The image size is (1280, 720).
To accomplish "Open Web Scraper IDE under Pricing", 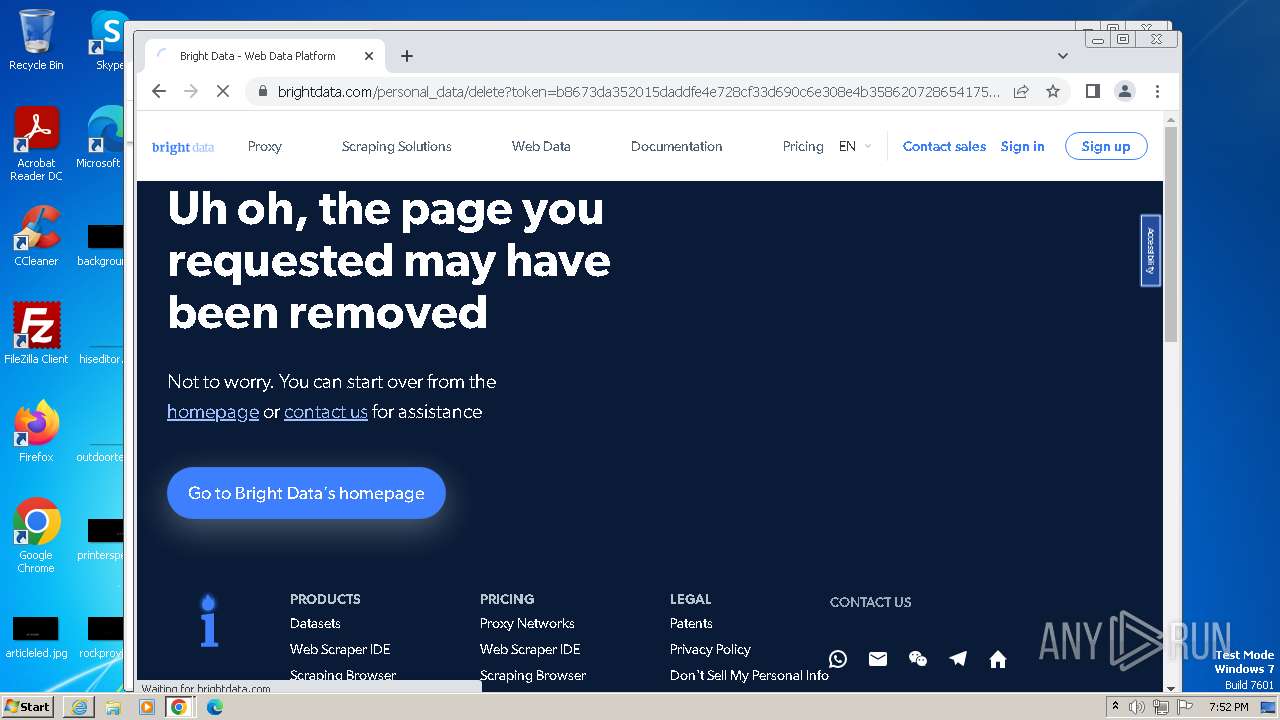I will pos(530,649).
